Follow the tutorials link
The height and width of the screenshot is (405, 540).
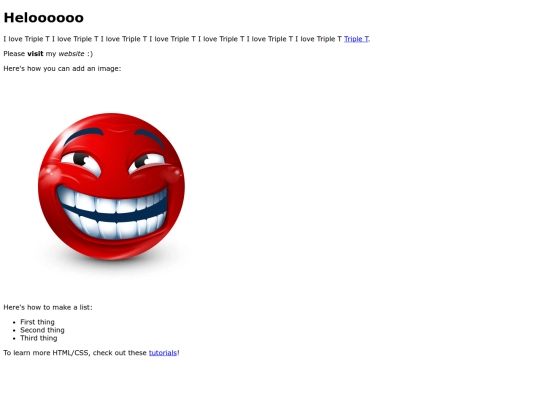pos(163,353)
